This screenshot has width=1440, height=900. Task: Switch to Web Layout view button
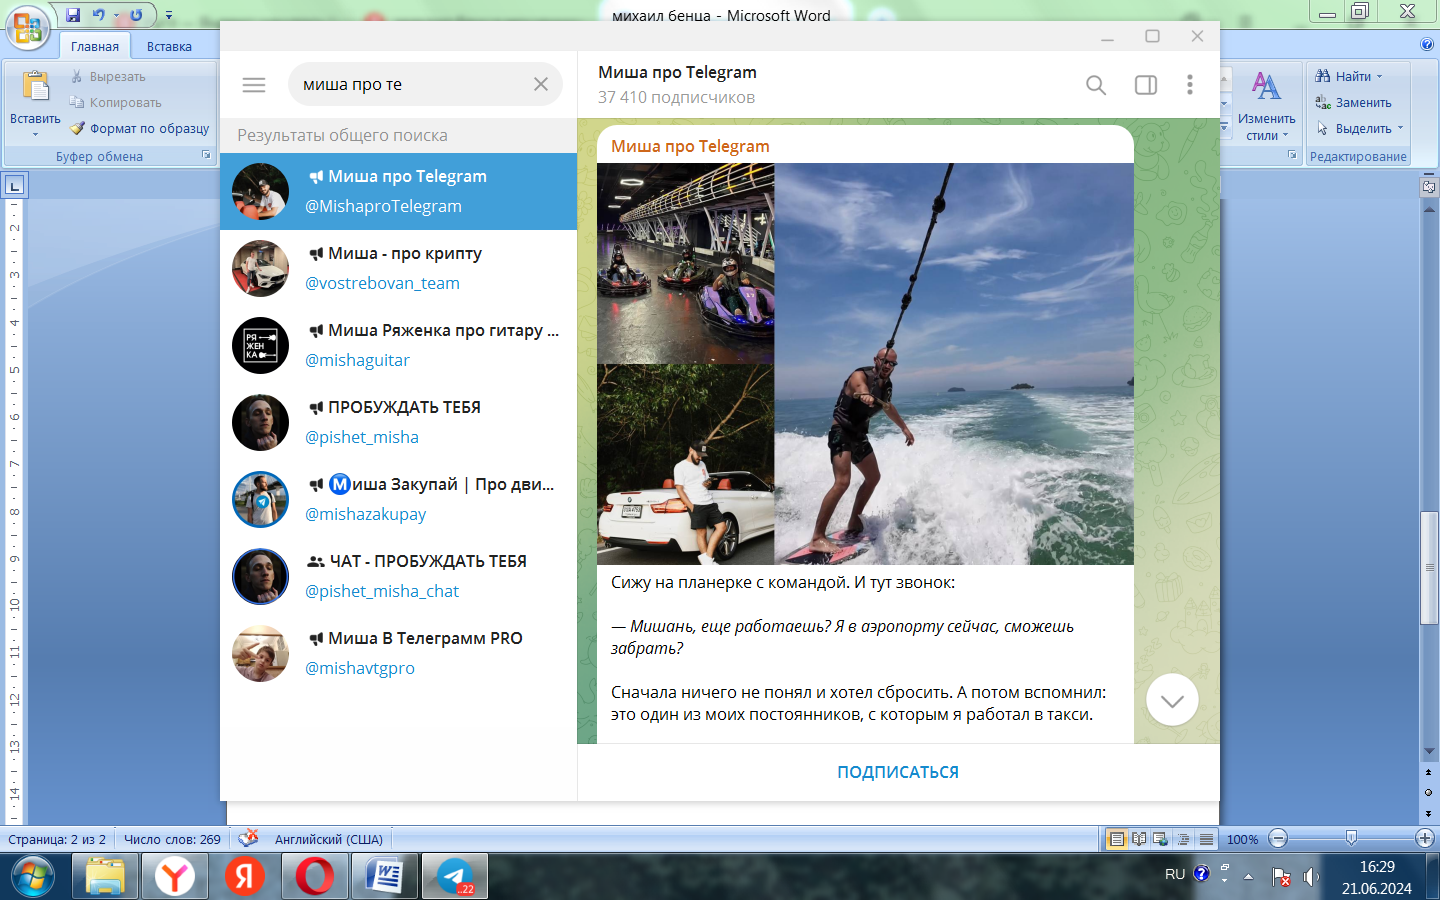click(1161, 839)
